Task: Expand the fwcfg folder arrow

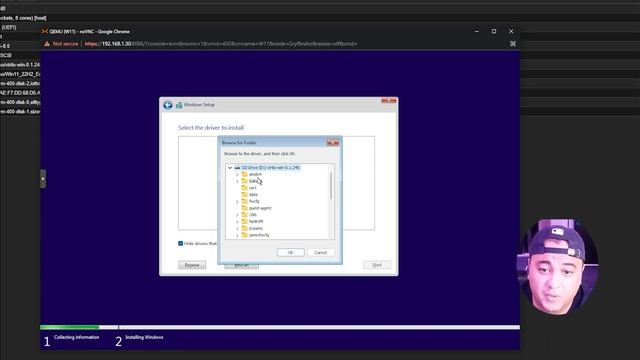Action: pyautogui.click(x=237, y=202)
